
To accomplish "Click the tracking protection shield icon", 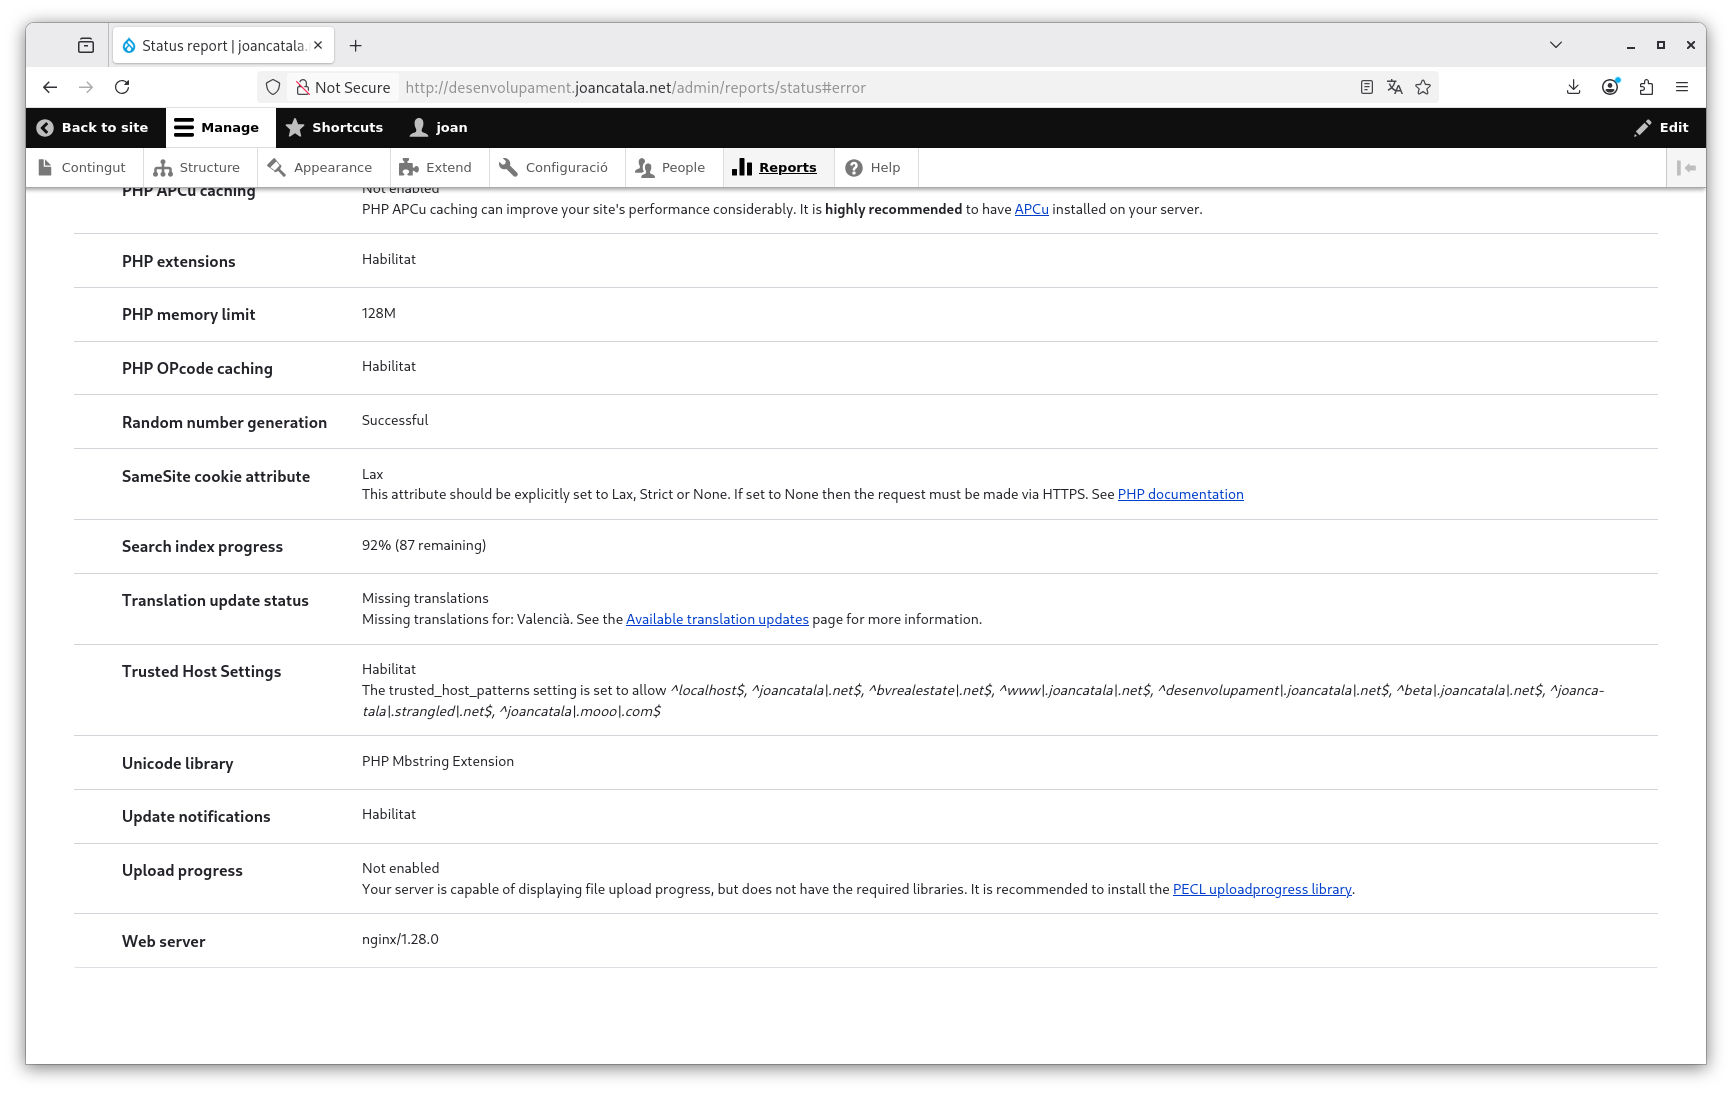I will [x=272, y=87].
